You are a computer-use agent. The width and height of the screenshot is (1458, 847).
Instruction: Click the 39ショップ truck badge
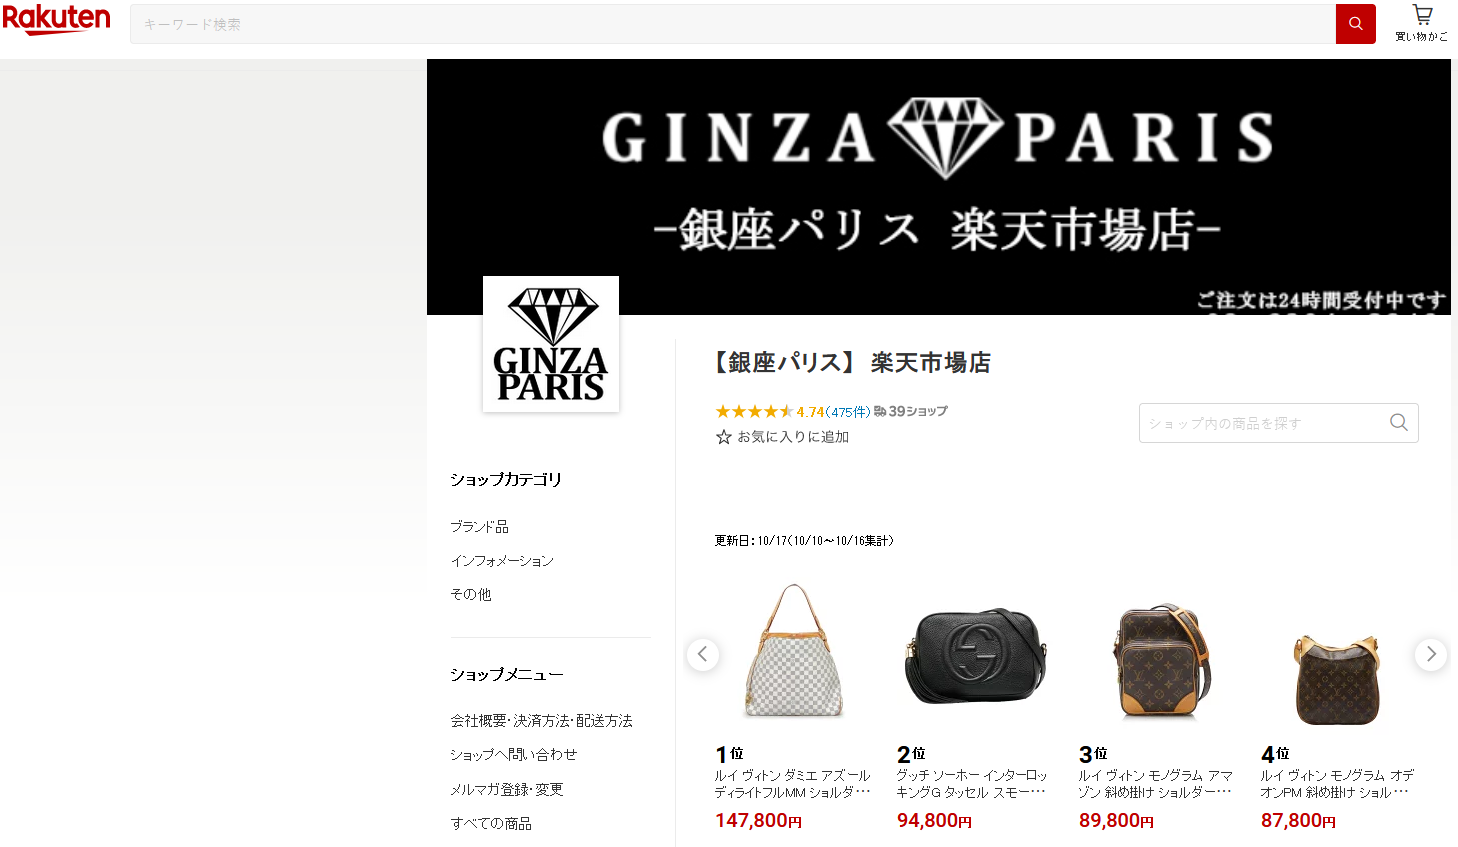(910, 411)
